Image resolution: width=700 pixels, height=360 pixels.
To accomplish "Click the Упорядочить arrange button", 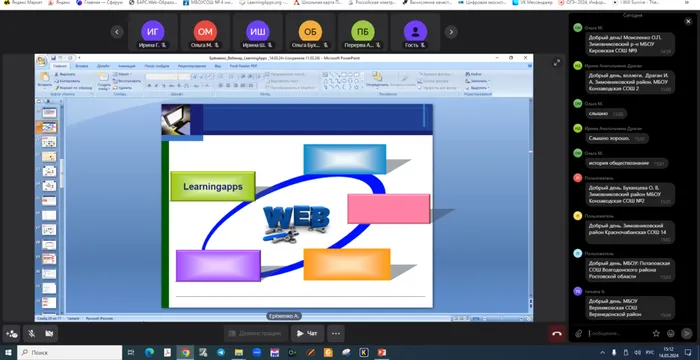I will (377, 79).
